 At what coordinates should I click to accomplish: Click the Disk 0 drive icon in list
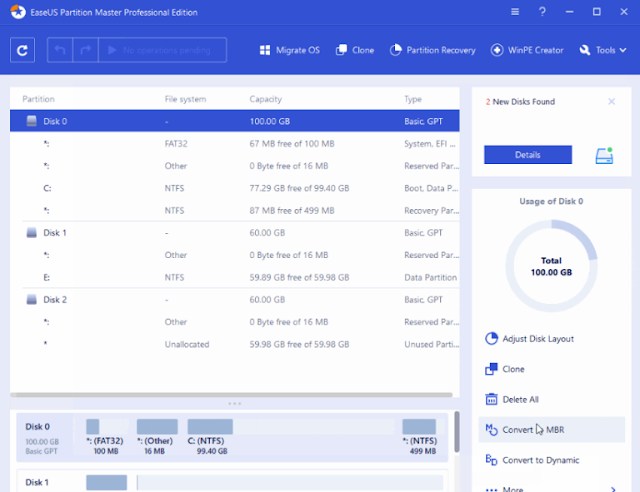point(31,121)
